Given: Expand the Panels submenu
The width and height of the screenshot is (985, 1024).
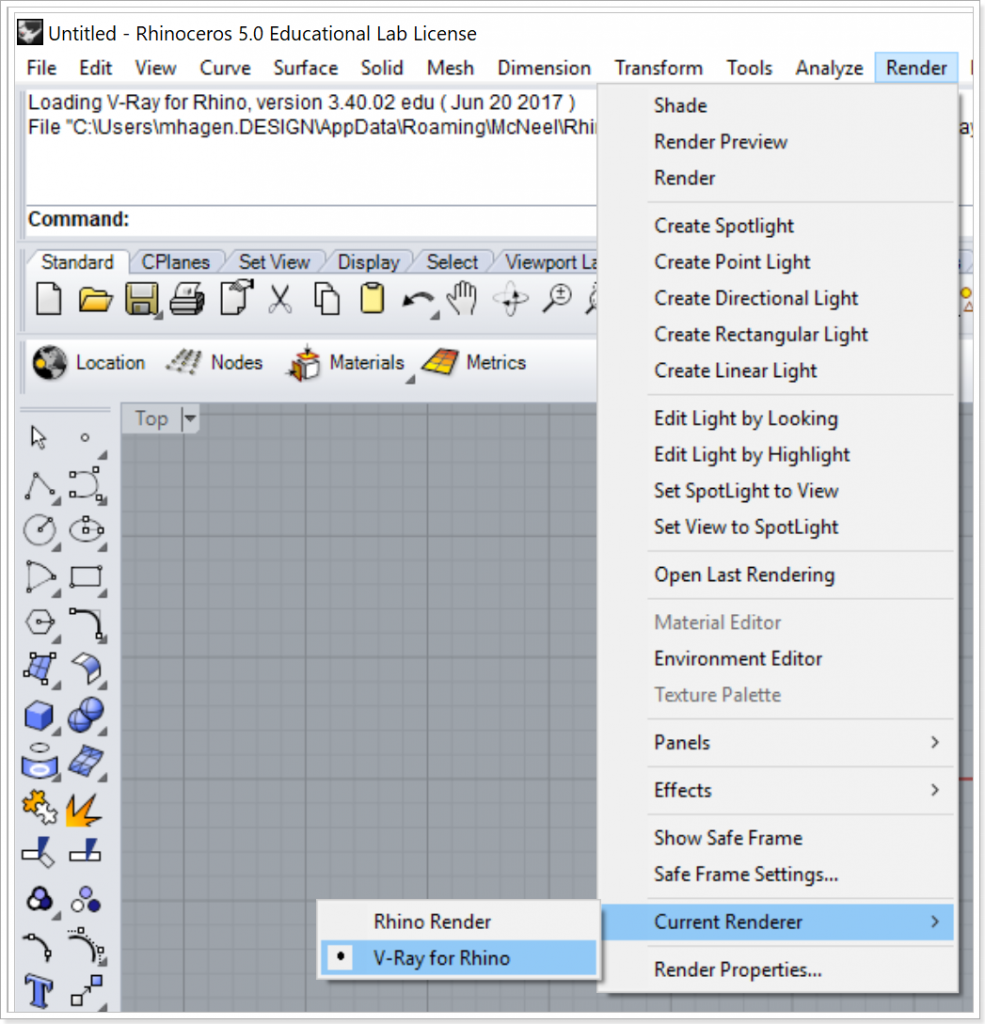Looking at the screenshot, I should pos(800,743).
